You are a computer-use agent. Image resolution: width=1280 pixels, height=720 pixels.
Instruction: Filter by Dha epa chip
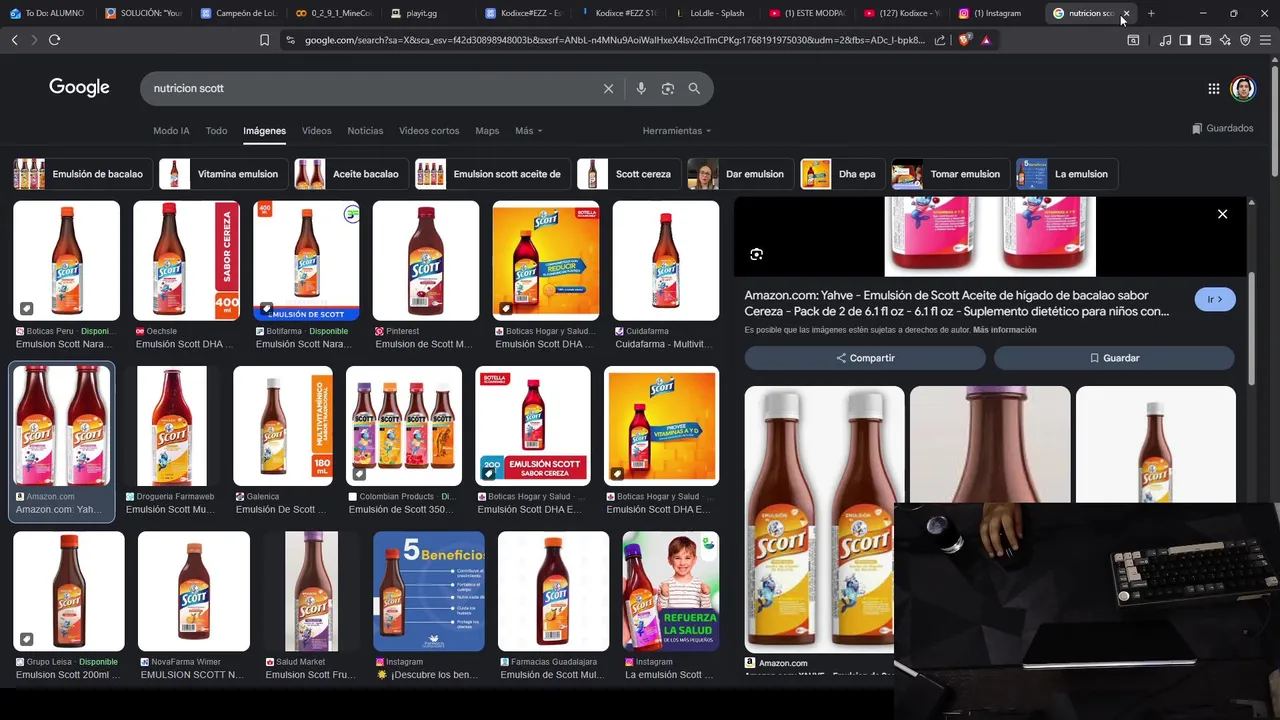point(842,174)
